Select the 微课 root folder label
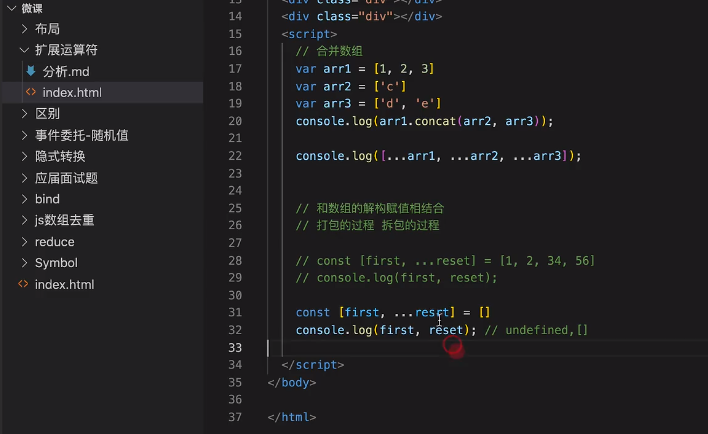 [32, 8]
